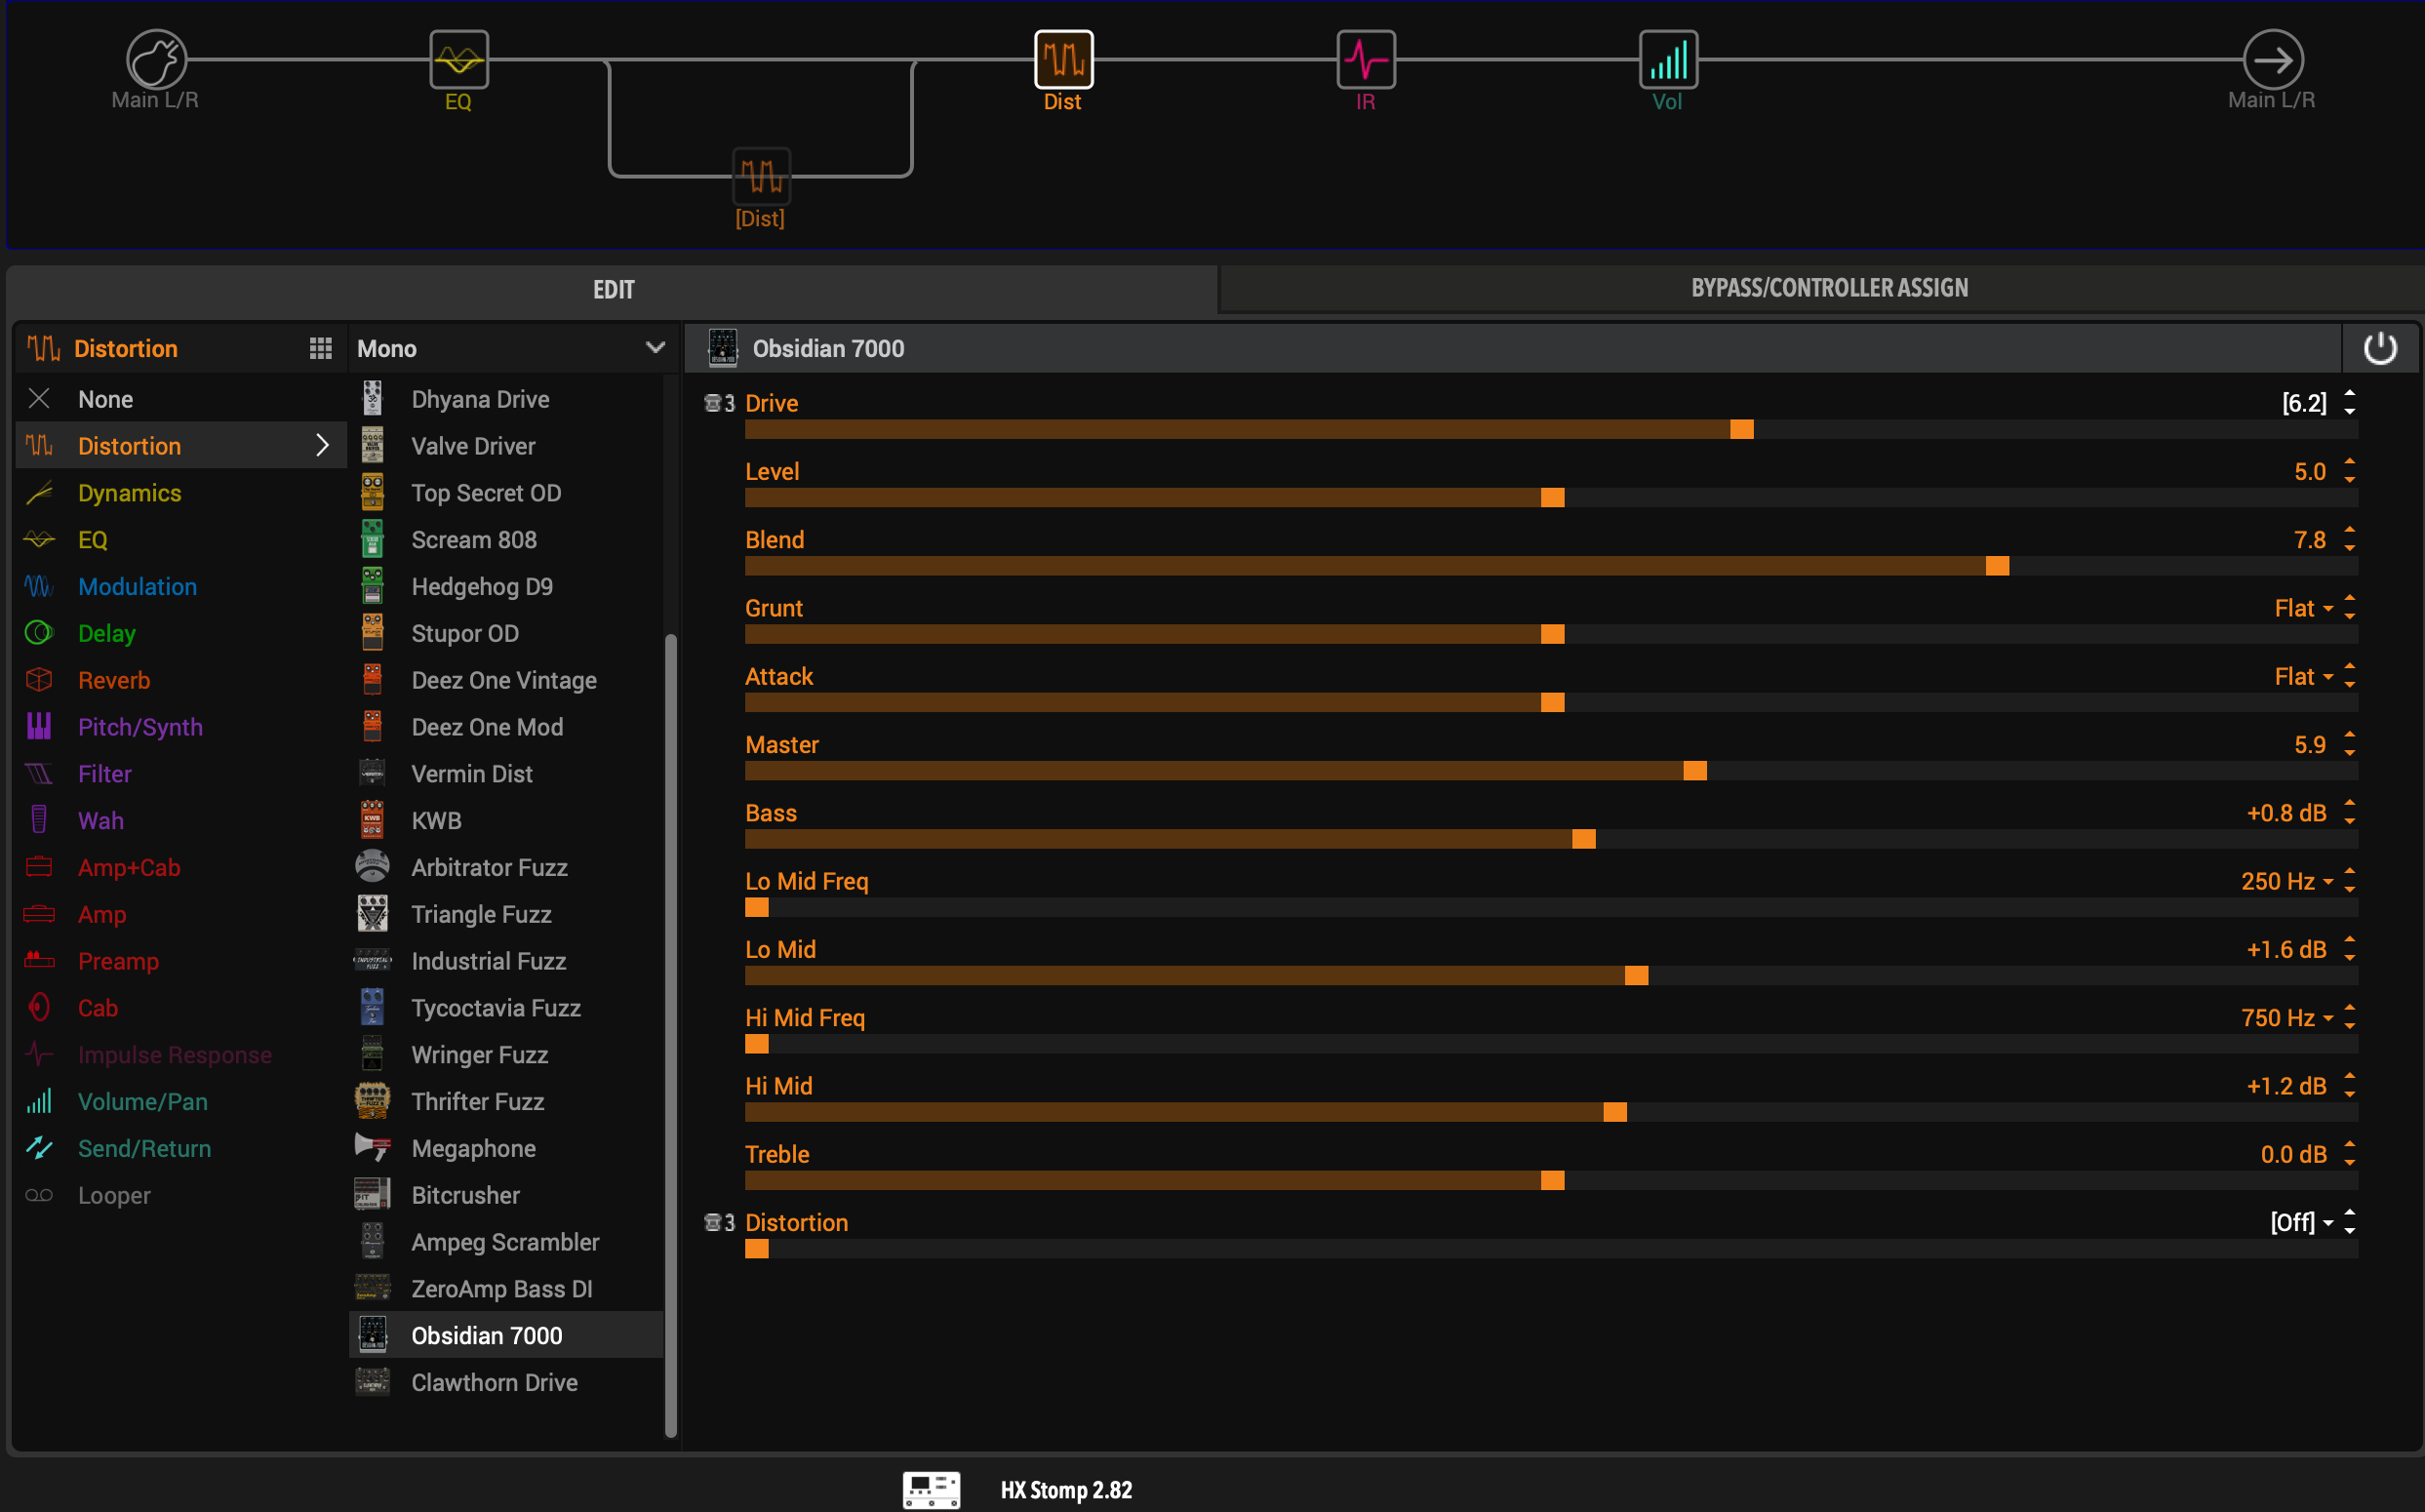The width and height of the screenshot is (2425, 1512).
Task: Switch to Bypass/Controller Assign tab
Action: (1829, 288)
